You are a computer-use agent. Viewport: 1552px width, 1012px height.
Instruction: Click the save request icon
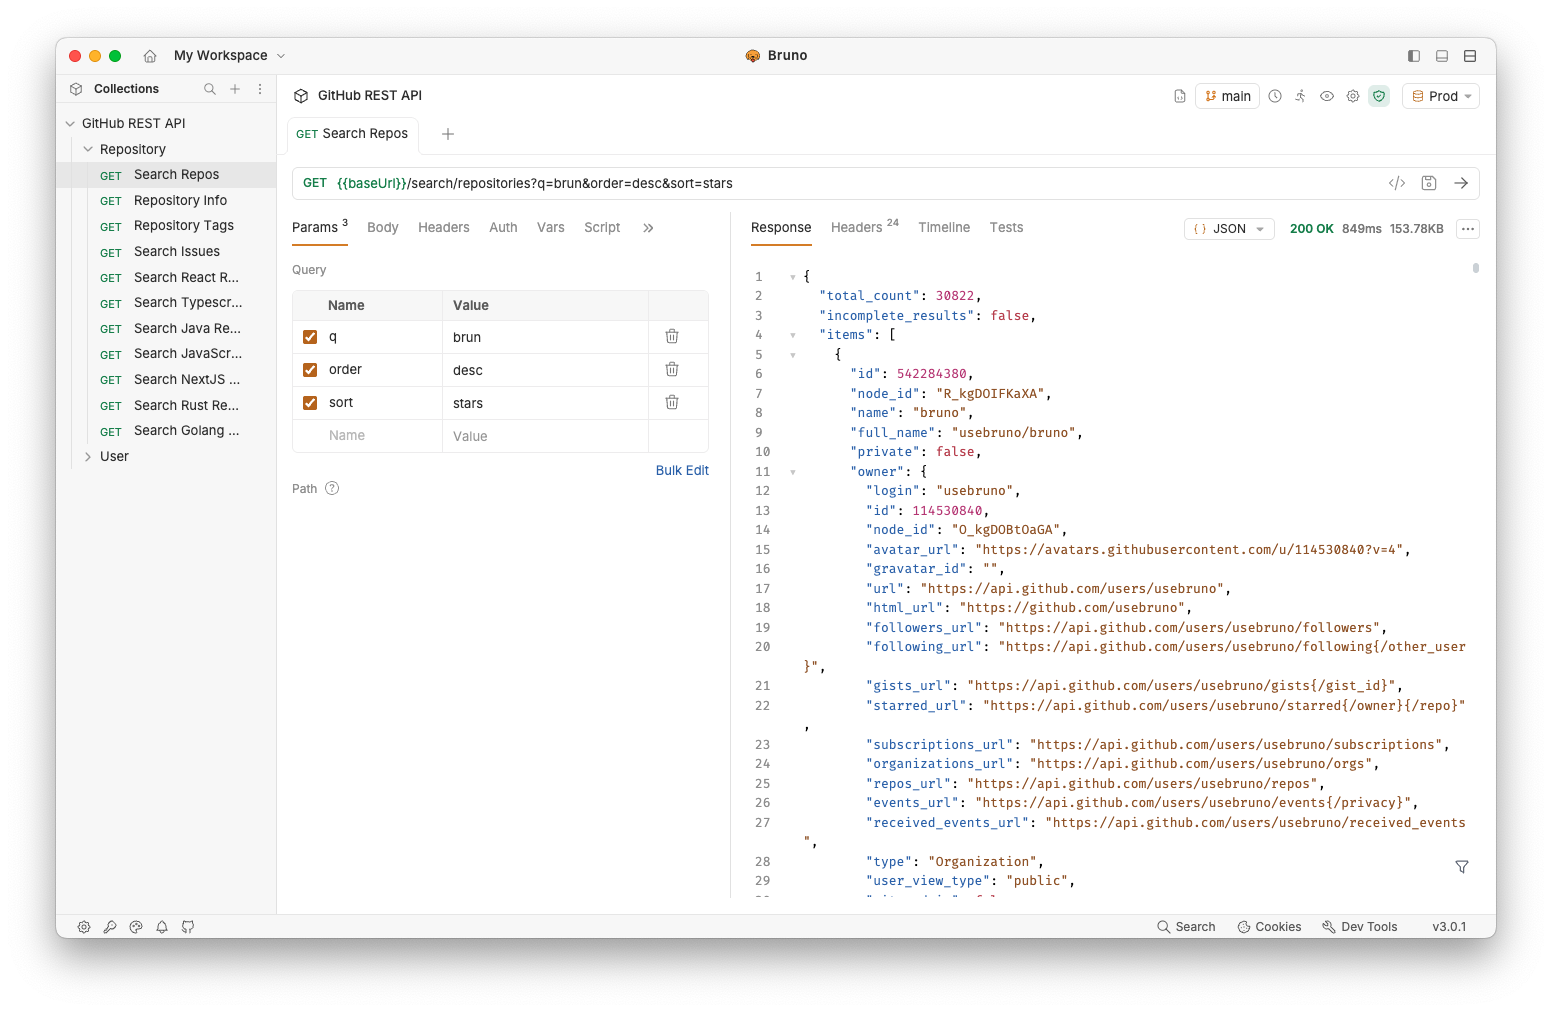coord(1429,183)
